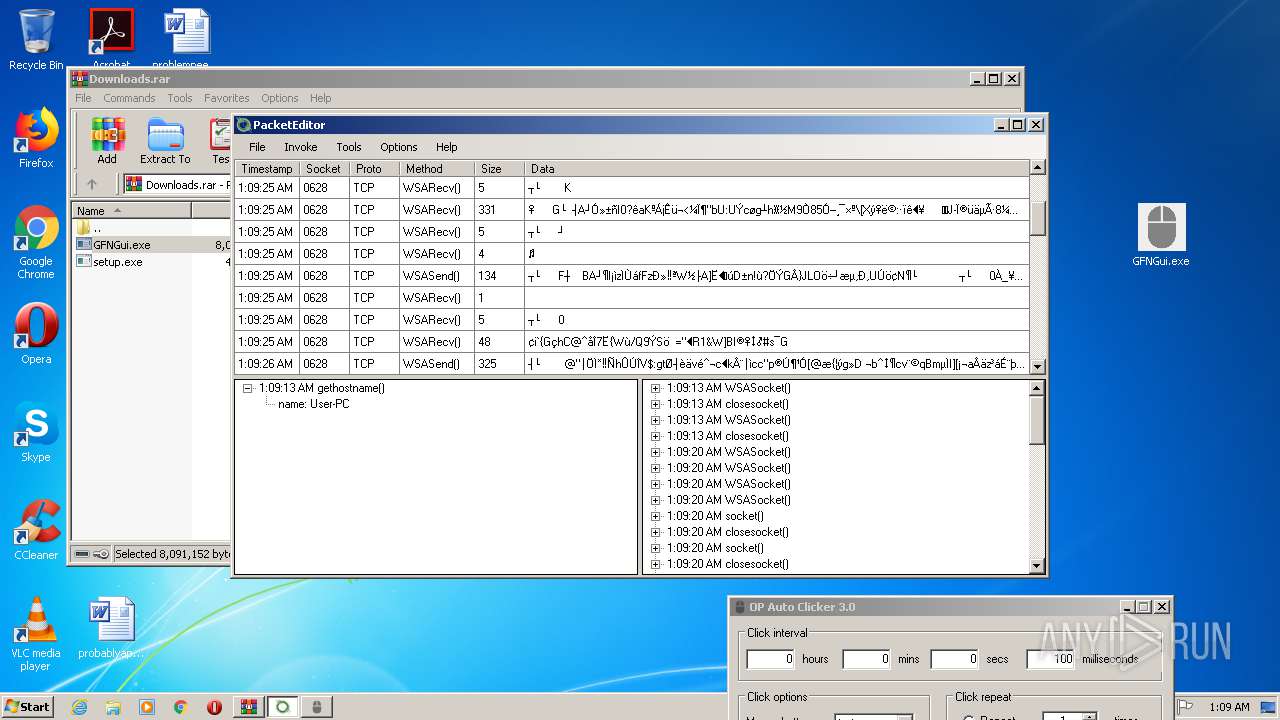This screenshot has width=1280, height=720.
Task: Switch to the OP Auto Clicker taskbar button
Action: 317,707
